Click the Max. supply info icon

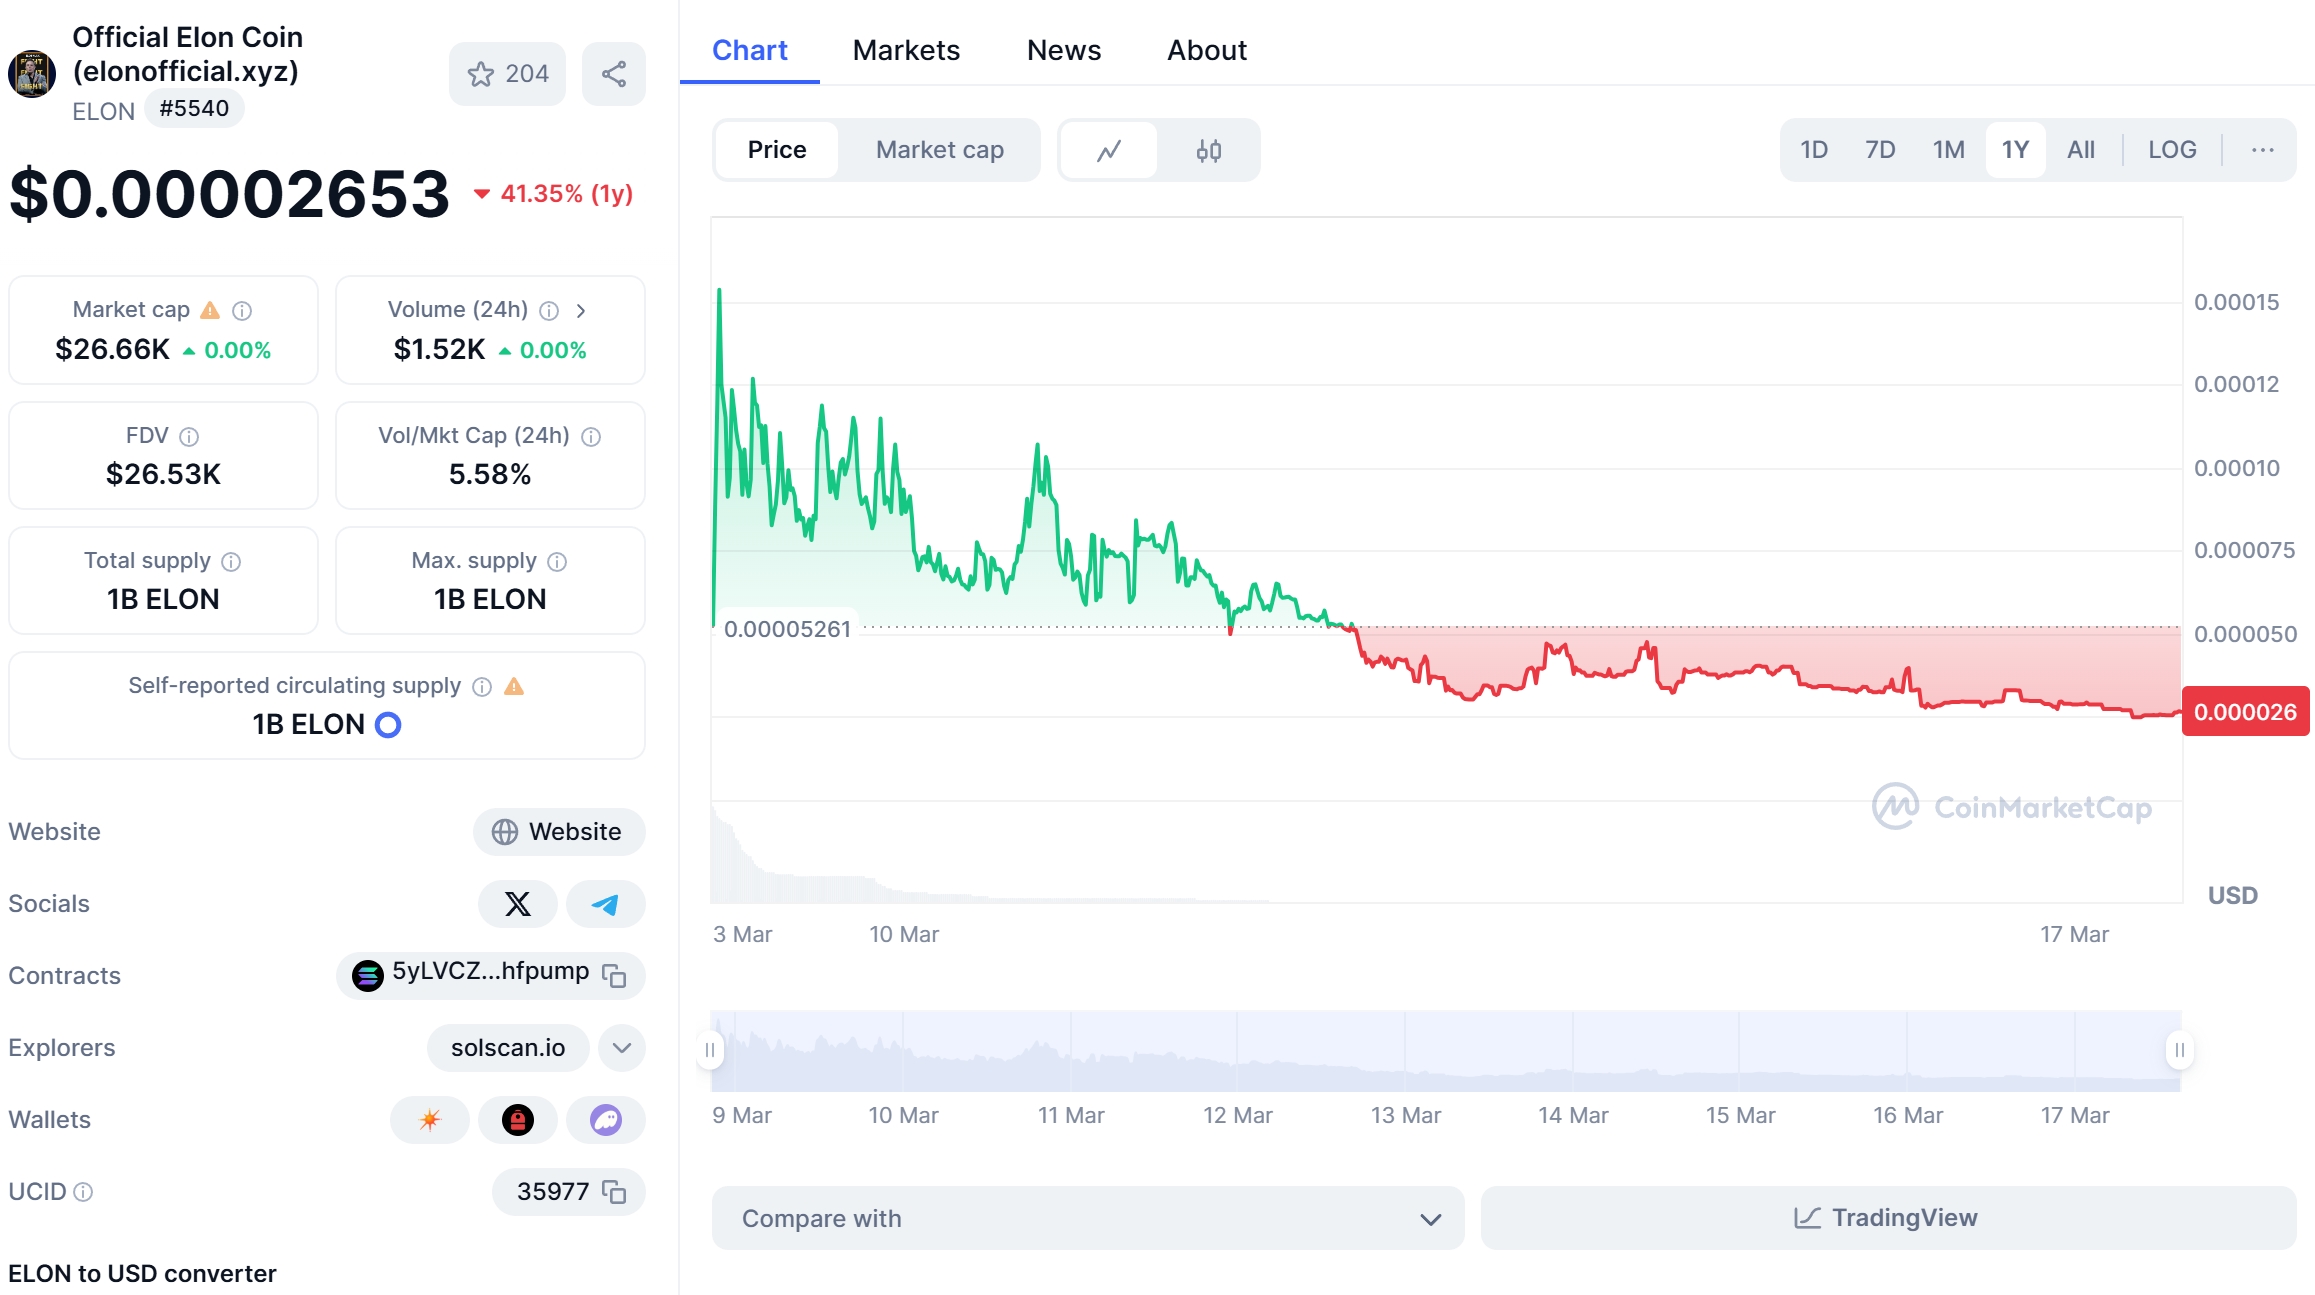[x=557, y=562]
